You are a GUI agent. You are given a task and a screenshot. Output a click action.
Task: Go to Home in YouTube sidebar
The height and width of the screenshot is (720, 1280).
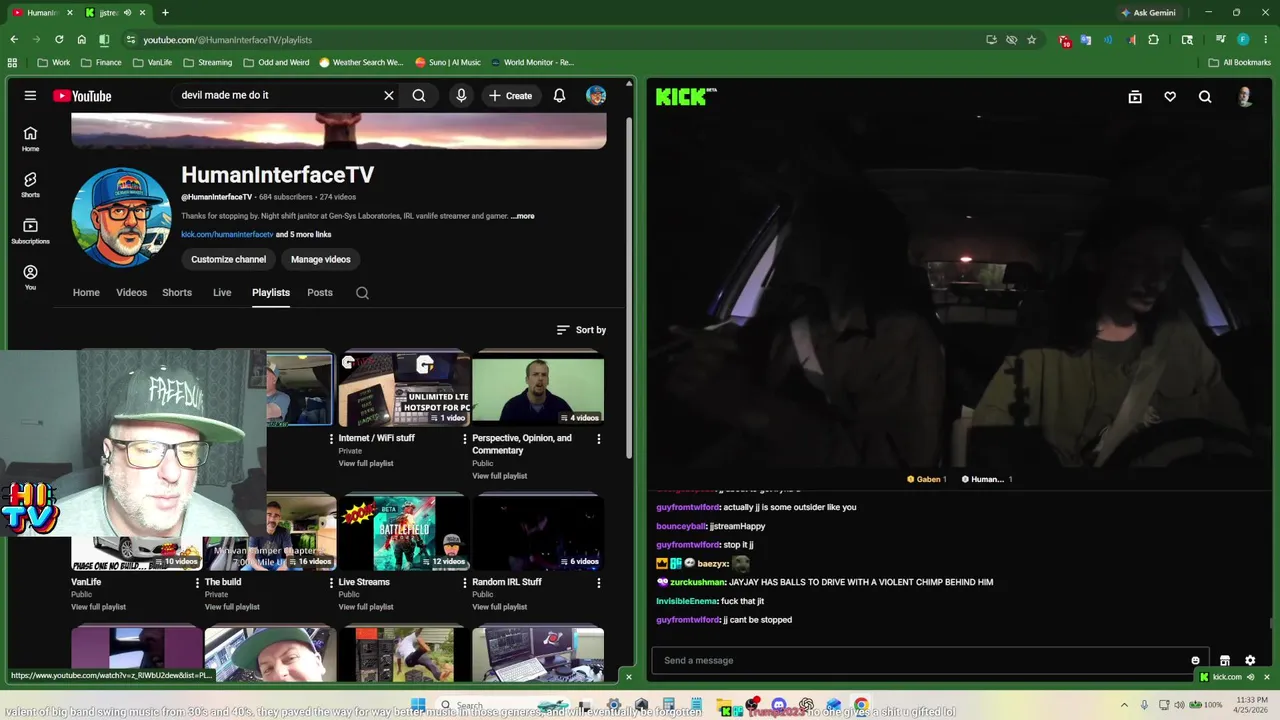click(30, 139)
